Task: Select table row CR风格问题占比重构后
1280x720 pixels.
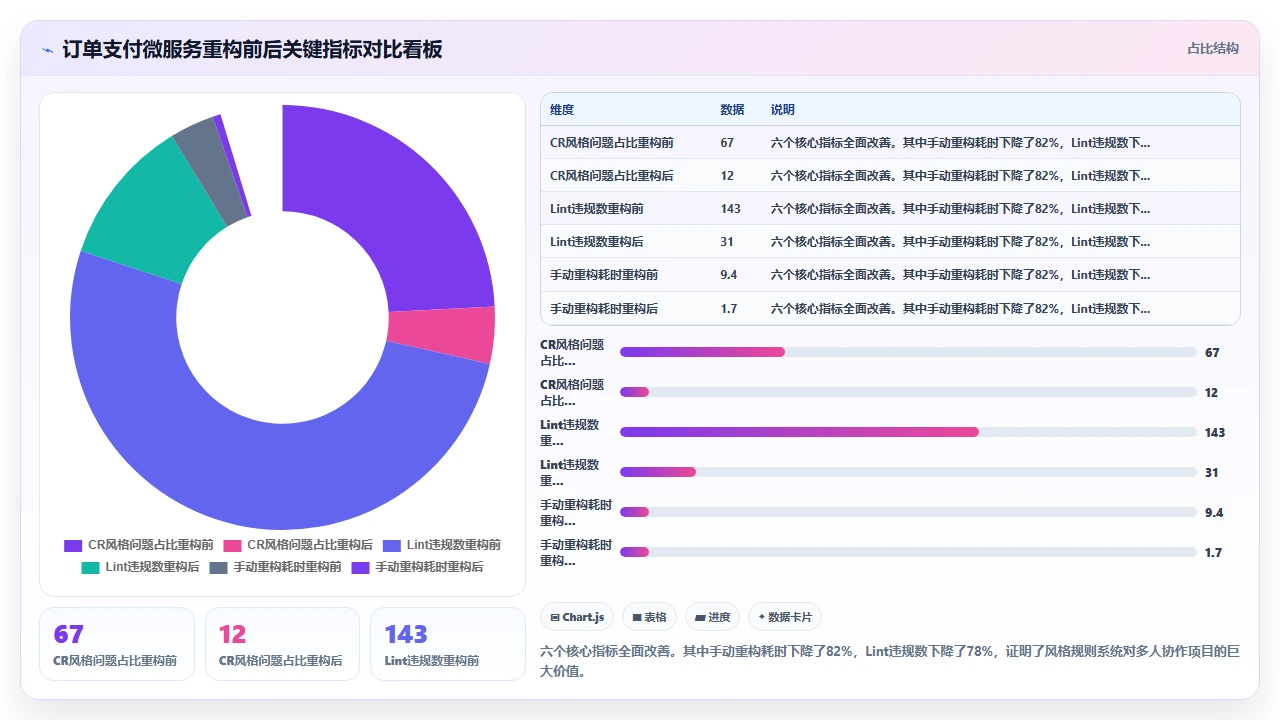Action: click(x=890, y=176)
